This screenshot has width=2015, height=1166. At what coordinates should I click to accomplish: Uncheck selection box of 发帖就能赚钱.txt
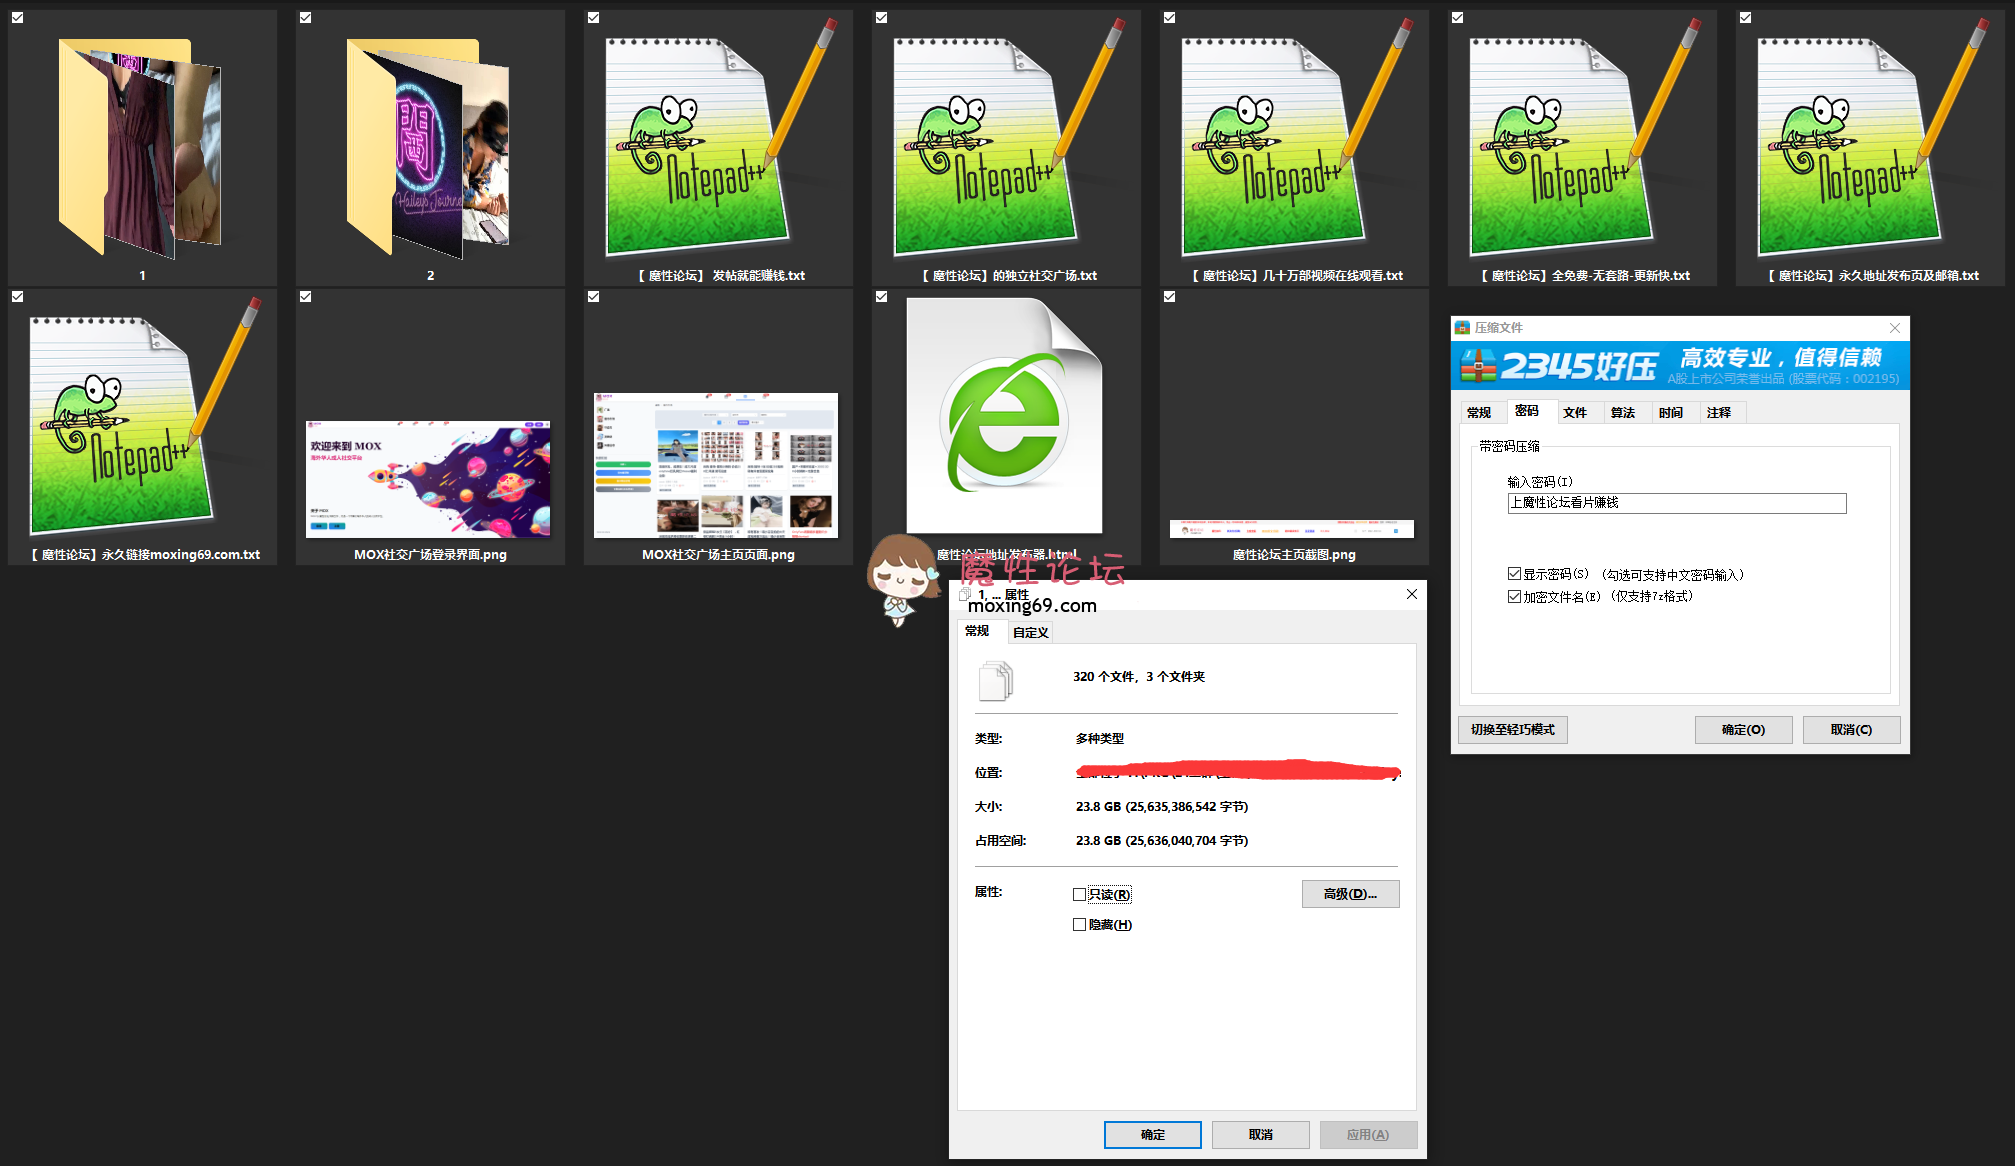click(x=594, y=17)
